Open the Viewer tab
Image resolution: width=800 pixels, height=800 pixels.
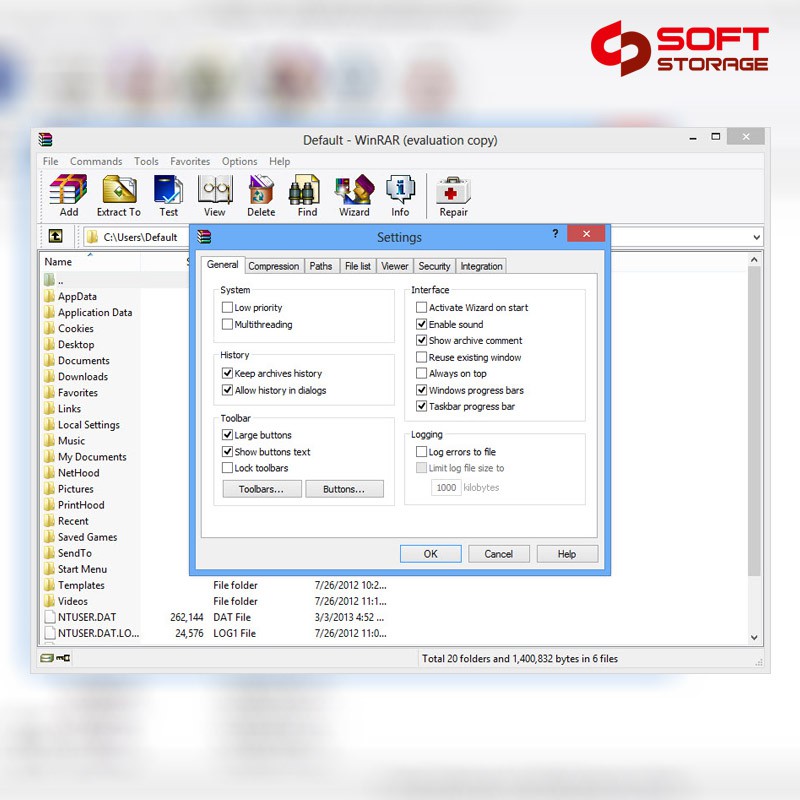(395, 266)
